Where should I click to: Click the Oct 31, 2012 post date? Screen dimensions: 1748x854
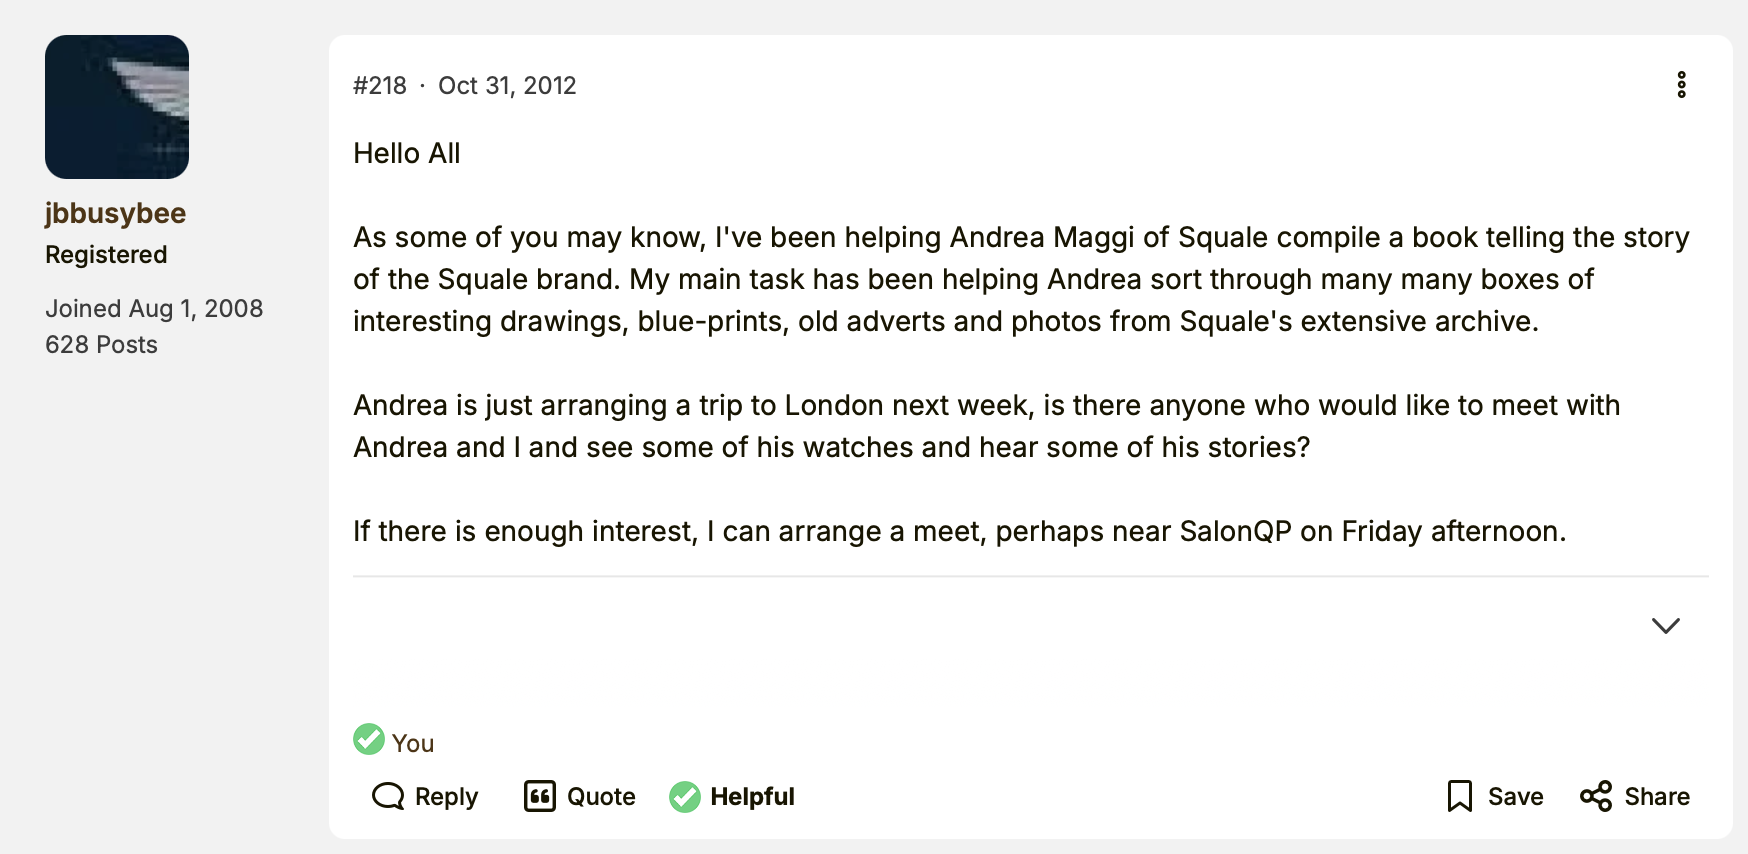507,86
